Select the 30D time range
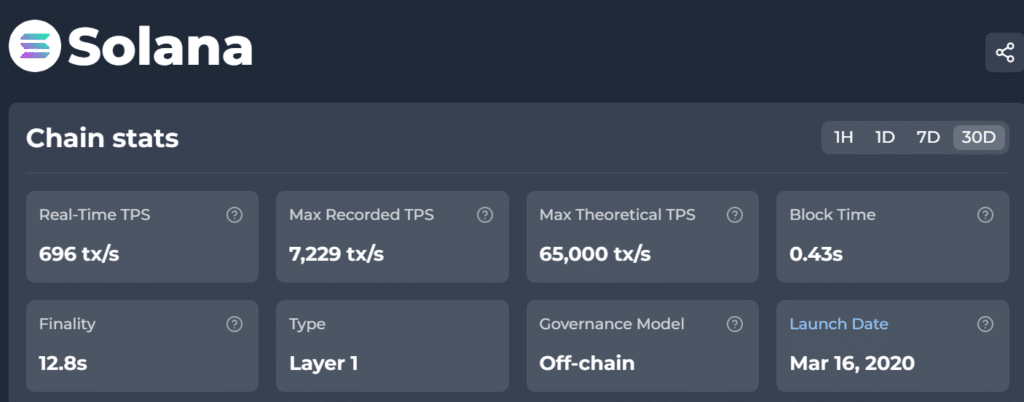The image size is (1024, 402). pyautogui.click(x=979, y=138)
